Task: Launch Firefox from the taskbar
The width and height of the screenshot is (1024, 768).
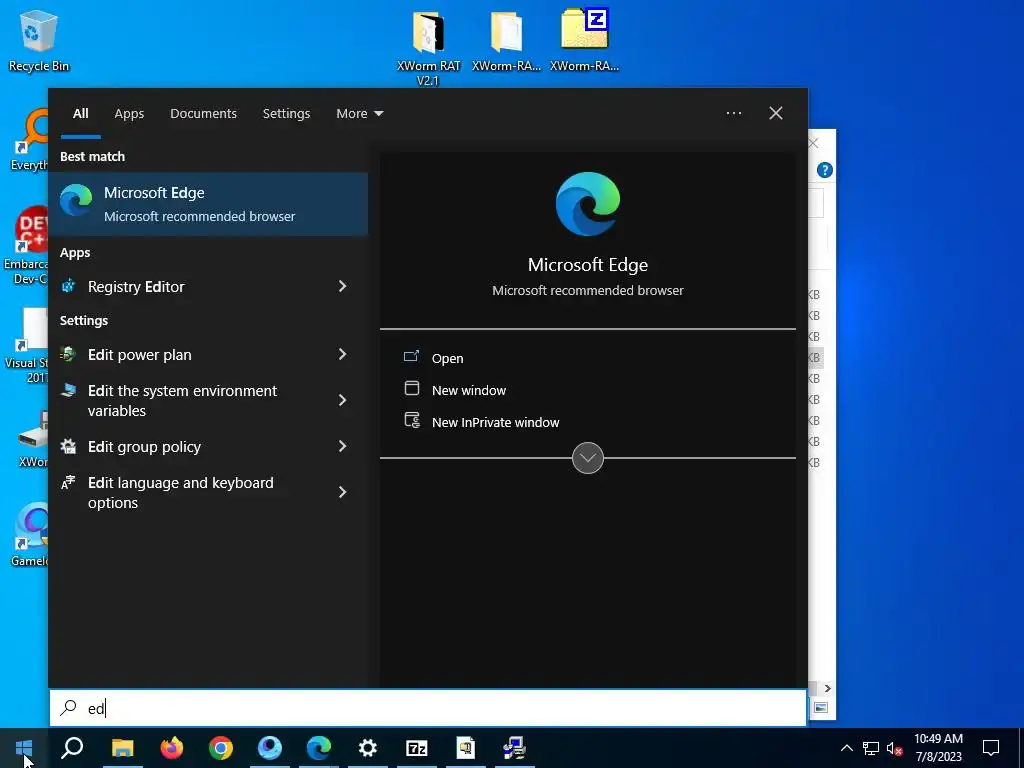Action: pos(172,748)
